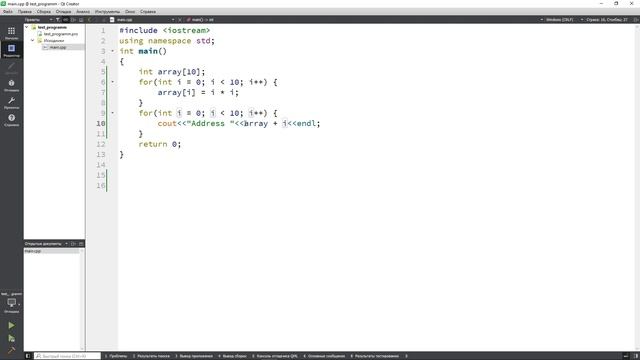Open the Проблемы output pane
The width and height of the screenshot is (640, 360).
tap(116, 356)
